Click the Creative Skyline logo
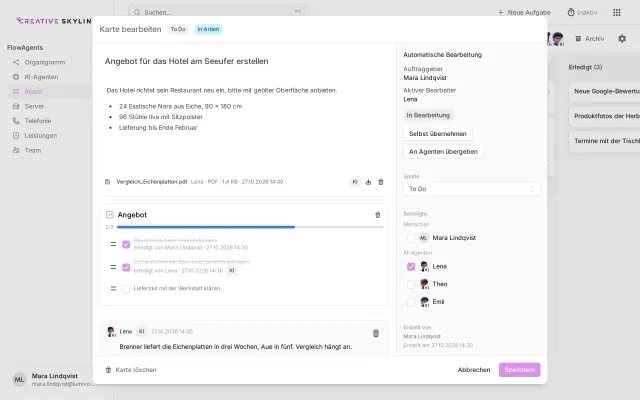The image size is (640, 400). click(54, 21)
